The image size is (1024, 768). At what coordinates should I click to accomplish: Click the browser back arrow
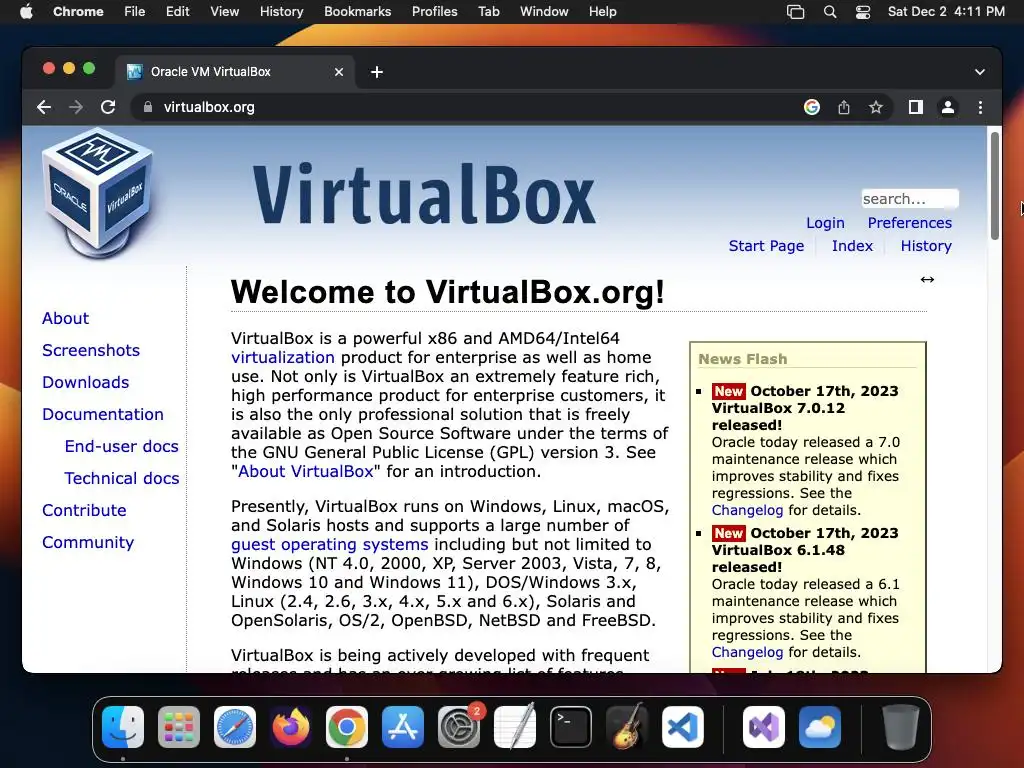[x=44, y=107]
